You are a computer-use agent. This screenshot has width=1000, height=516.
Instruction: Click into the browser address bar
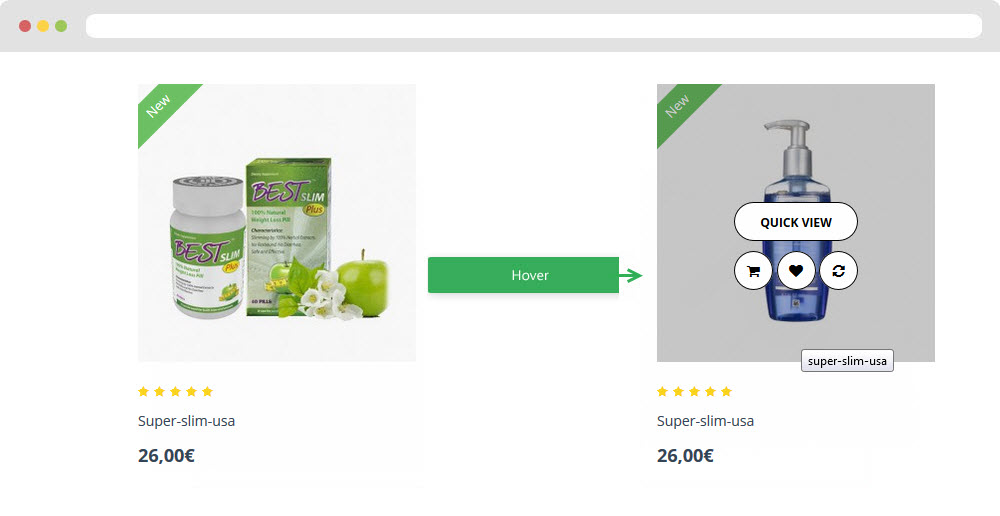(x=534, y=26)
